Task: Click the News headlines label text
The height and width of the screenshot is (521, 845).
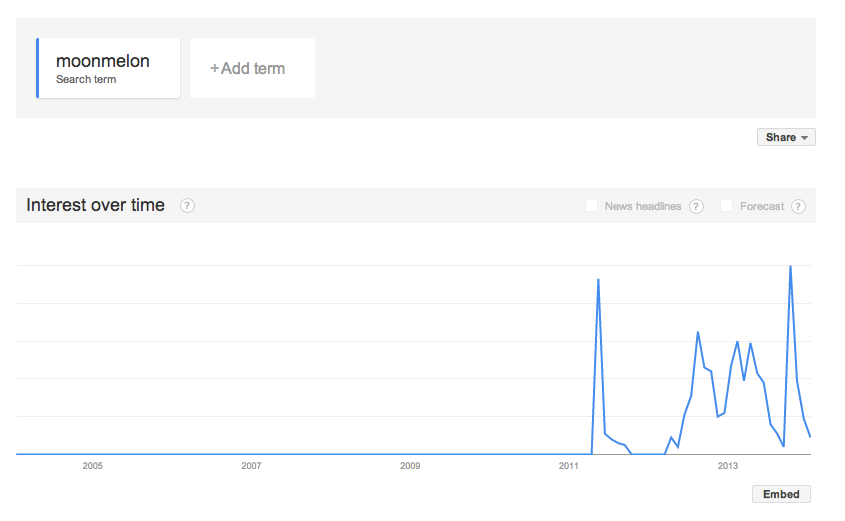Action: point(643,207)
